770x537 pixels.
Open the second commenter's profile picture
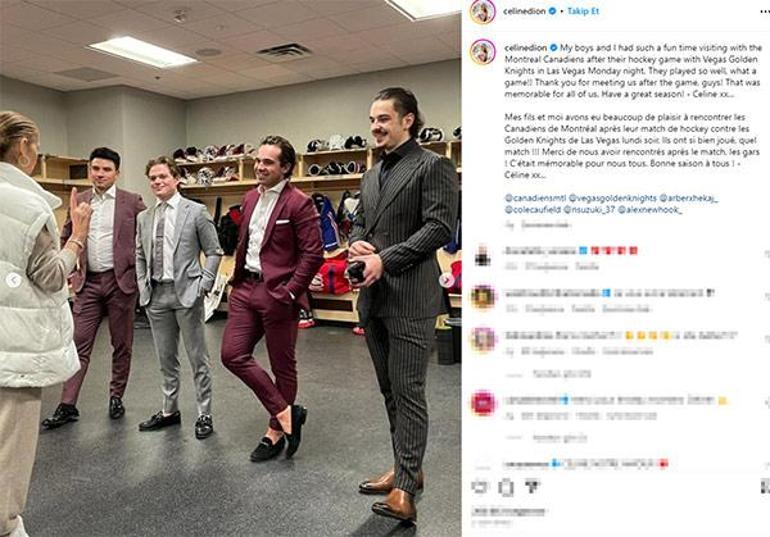click(x=483, y=297)
